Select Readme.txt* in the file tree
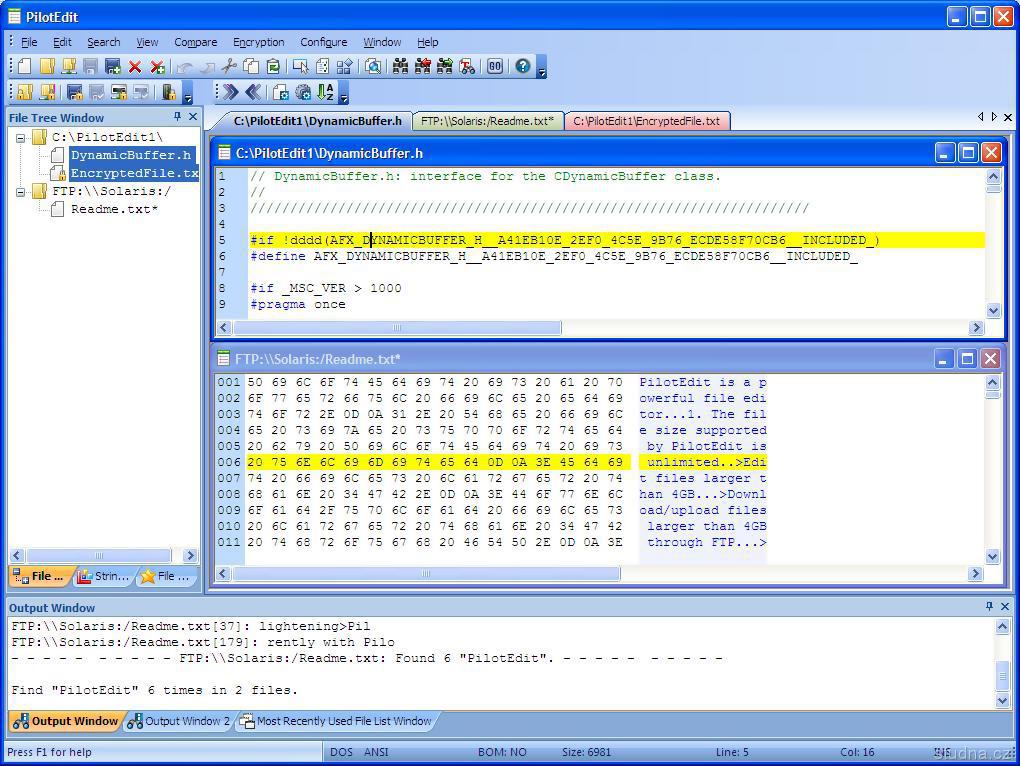This screenshot has width=1020, height=766. 114,209
